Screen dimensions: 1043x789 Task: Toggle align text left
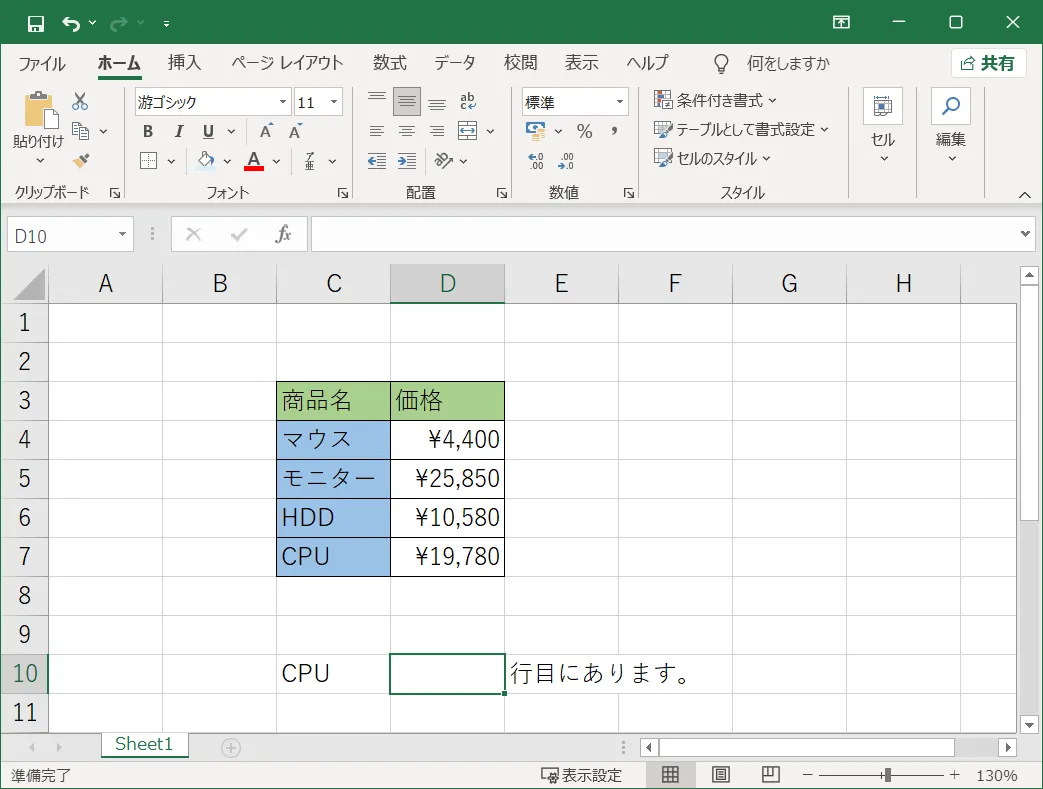coord(376,131)
